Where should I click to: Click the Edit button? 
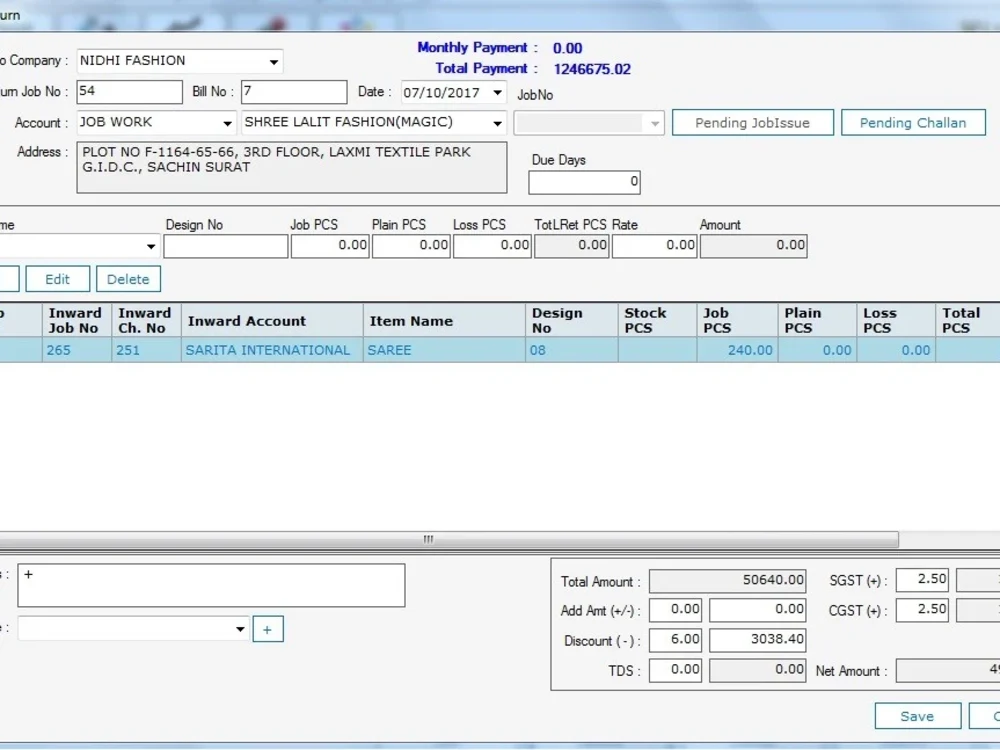click(x=57, y=279)
